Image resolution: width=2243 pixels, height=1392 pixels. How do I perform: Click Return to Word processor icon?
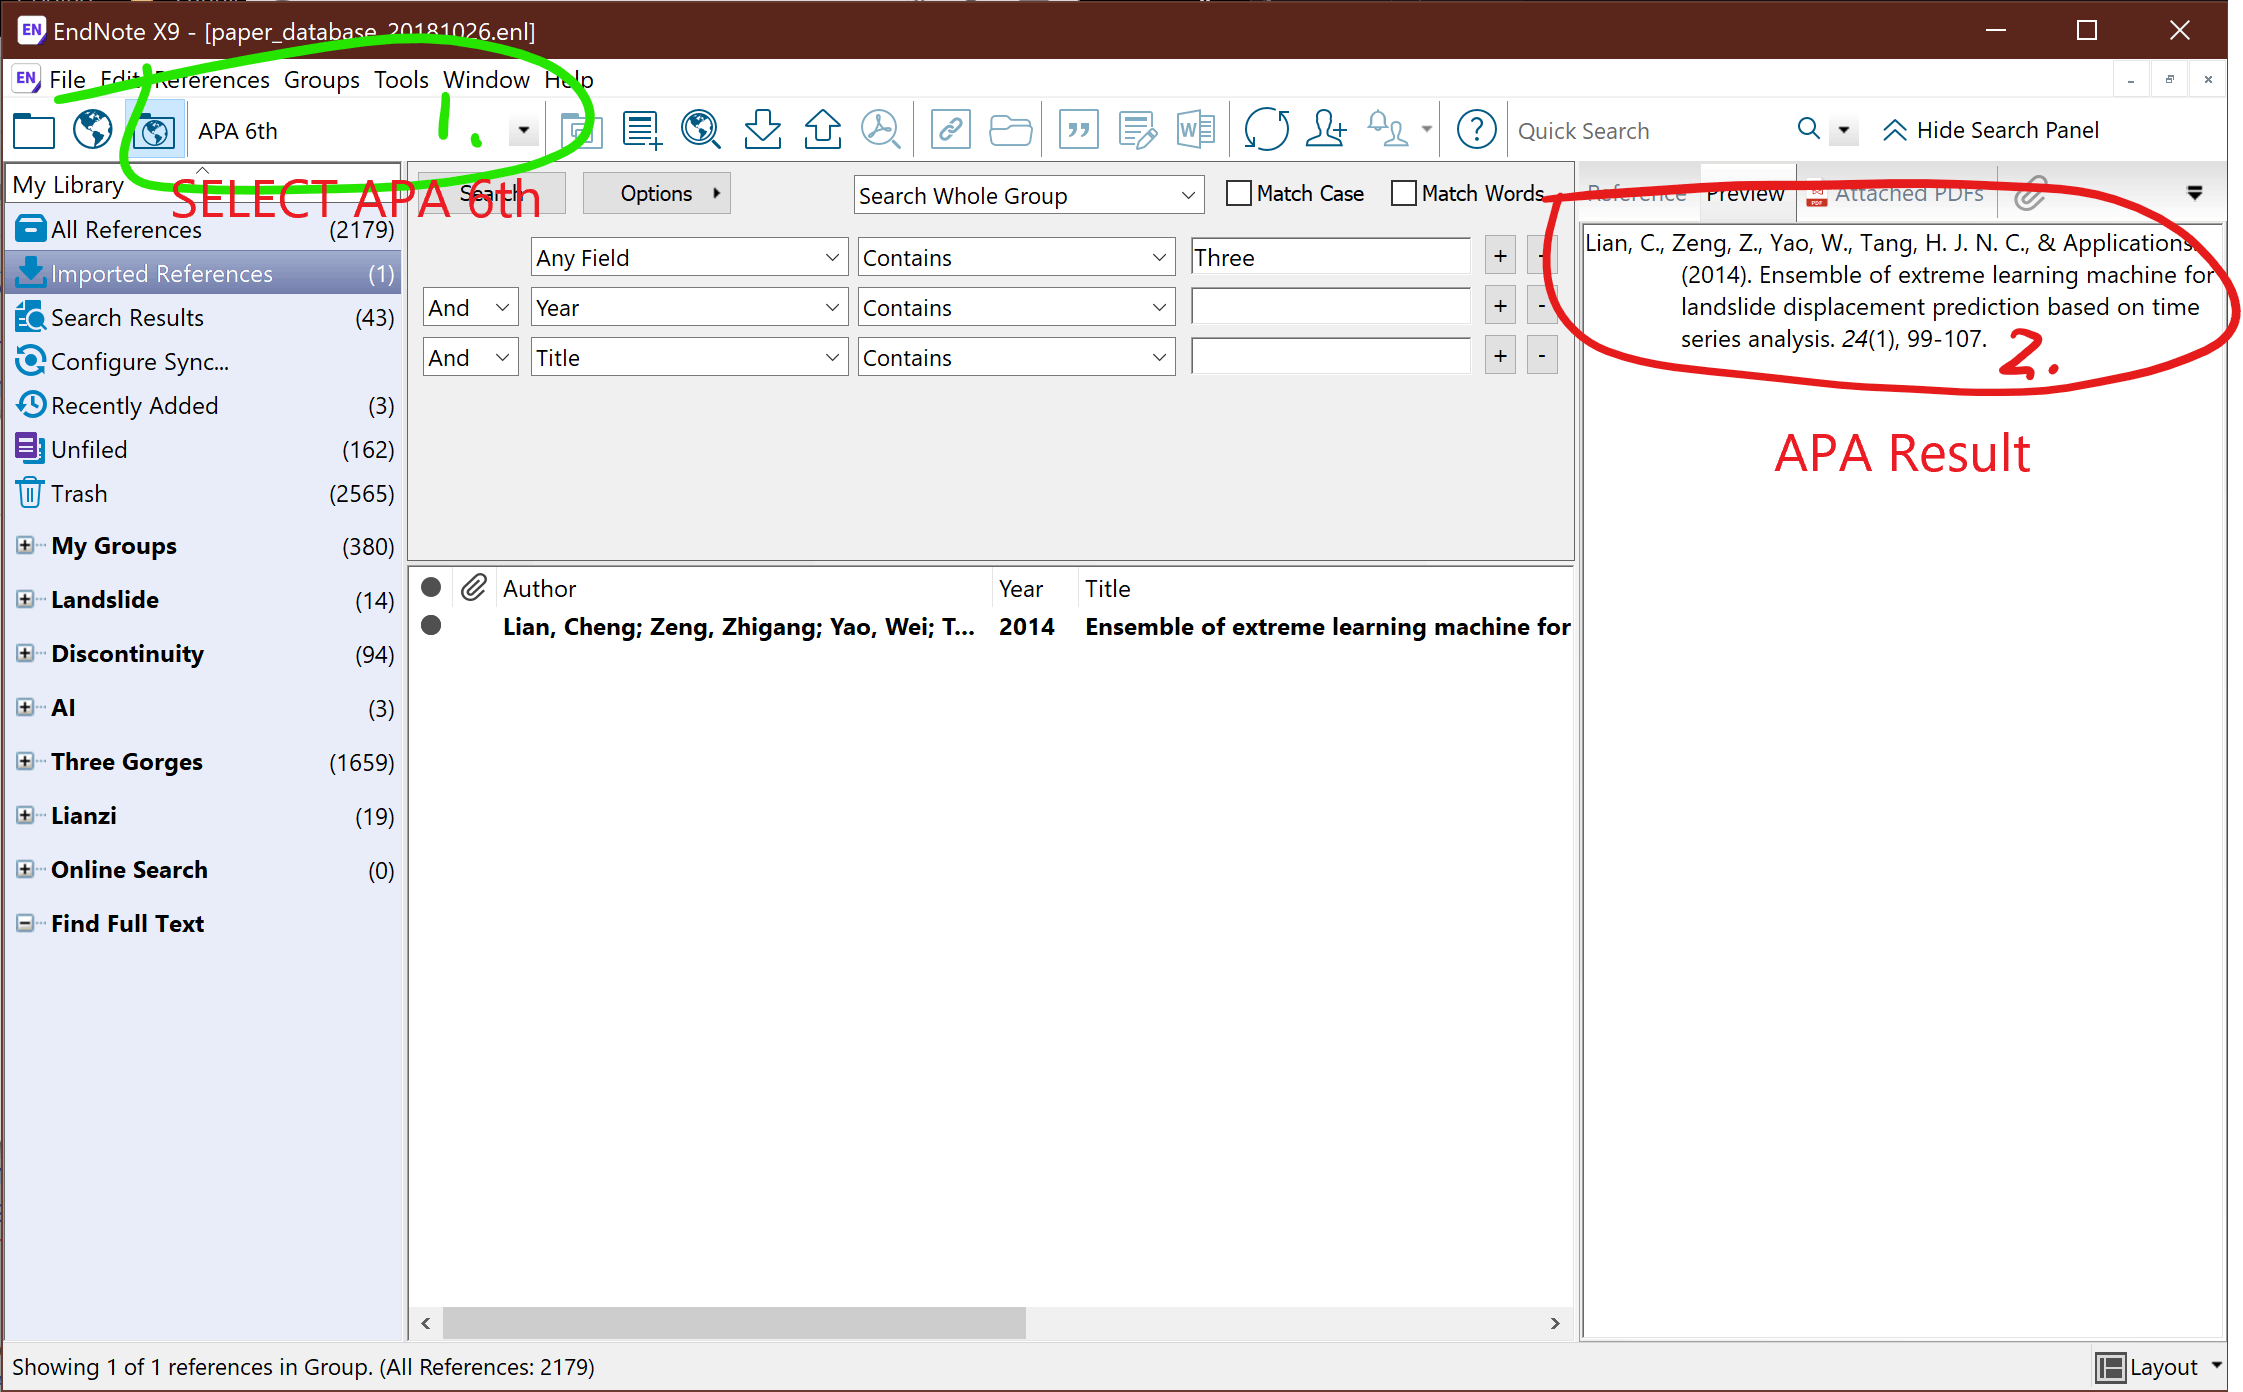coord(1196,130)
